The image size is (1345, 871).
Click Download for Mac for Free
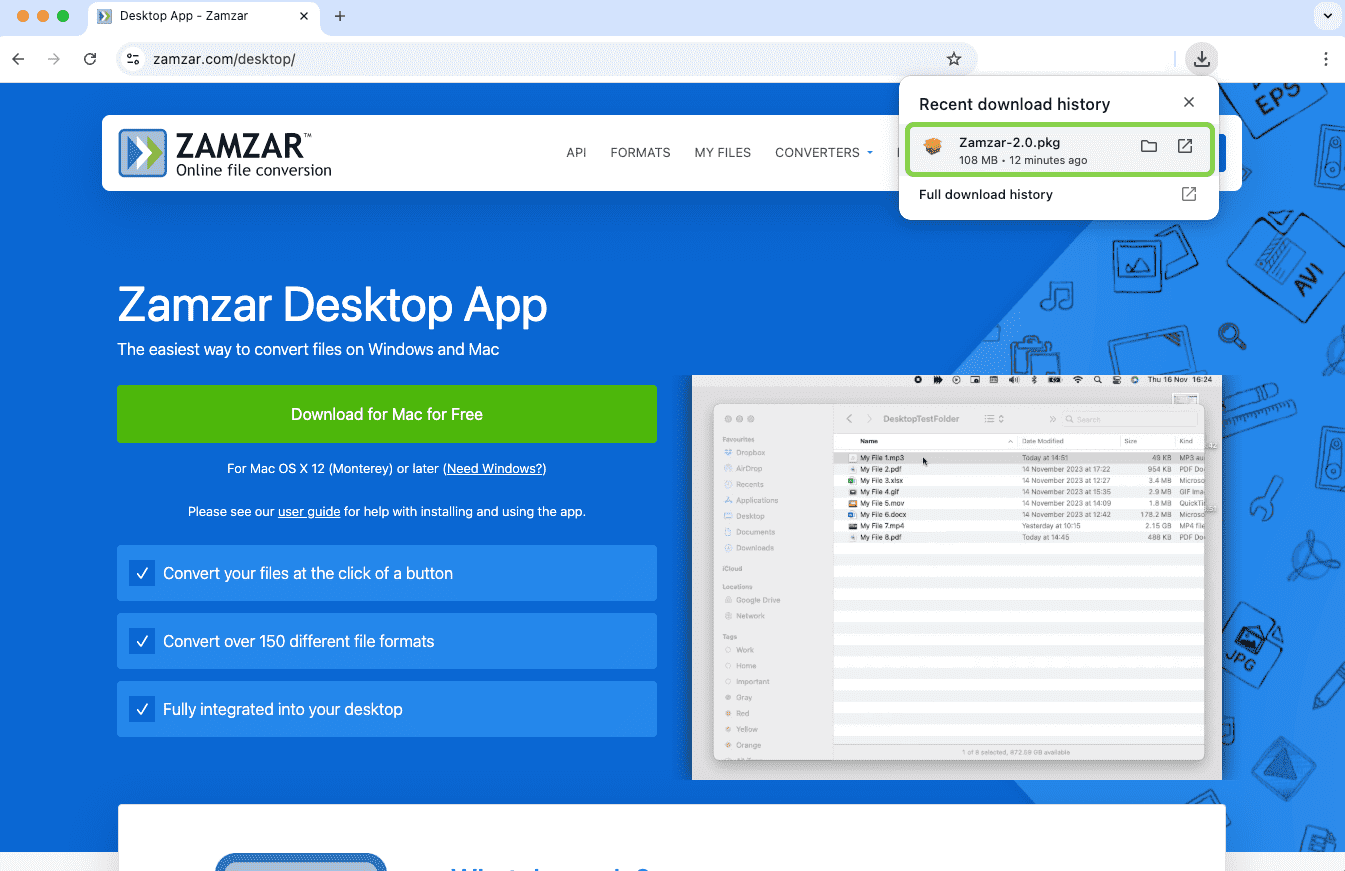(387, 414)
